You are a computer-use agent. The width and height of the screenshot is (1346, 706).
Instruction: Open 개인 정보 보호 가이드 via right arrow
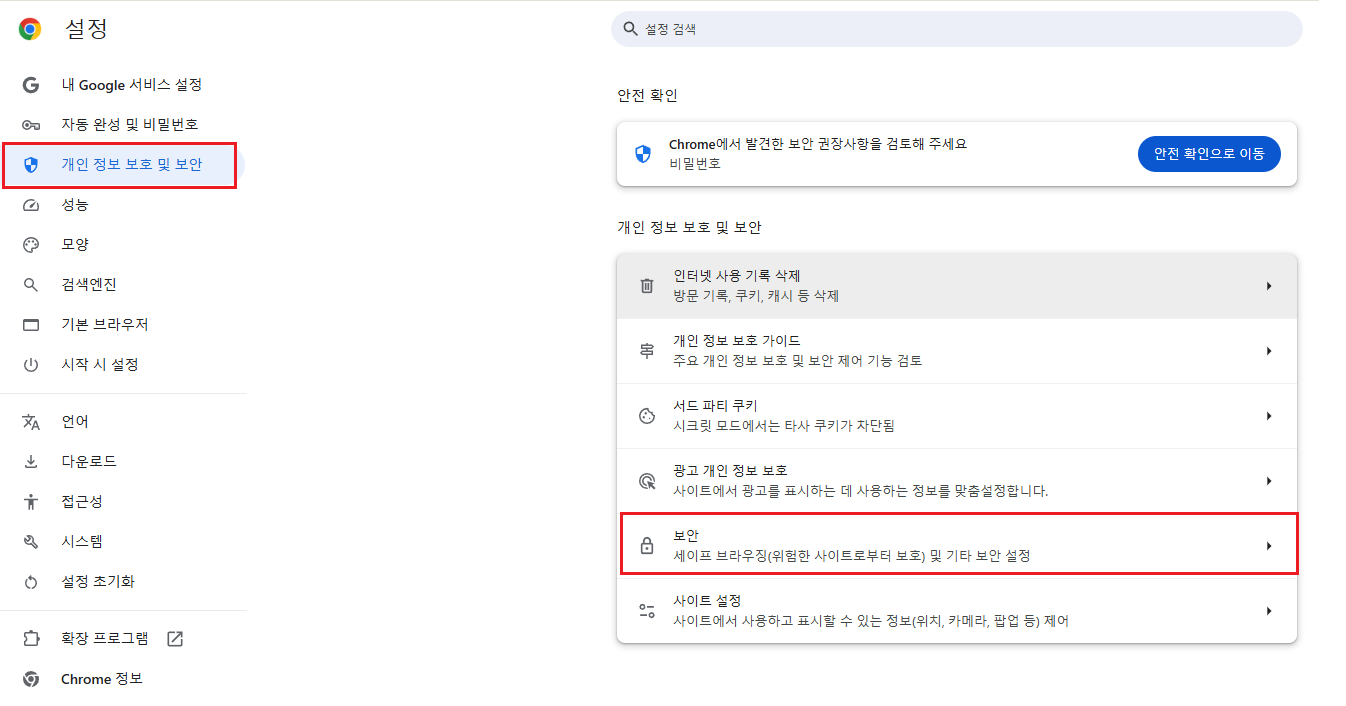pyautogui.click(x=1269, y=351)
